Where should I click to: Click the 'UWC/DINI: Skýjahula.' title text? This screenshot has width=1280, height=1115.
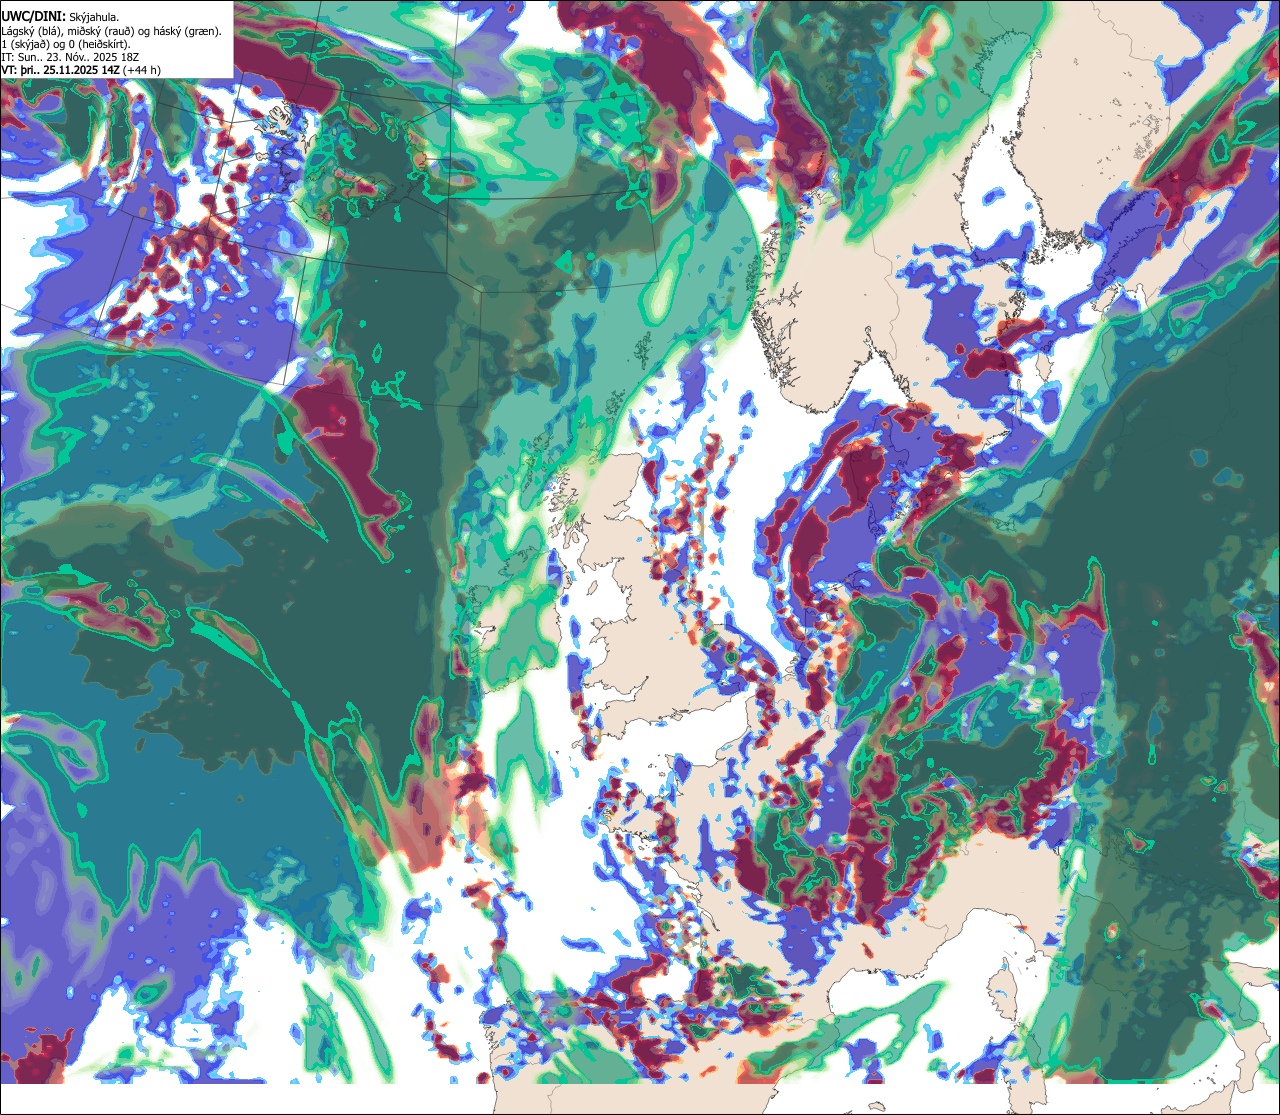pyautogui.click(x=61, y=16)
